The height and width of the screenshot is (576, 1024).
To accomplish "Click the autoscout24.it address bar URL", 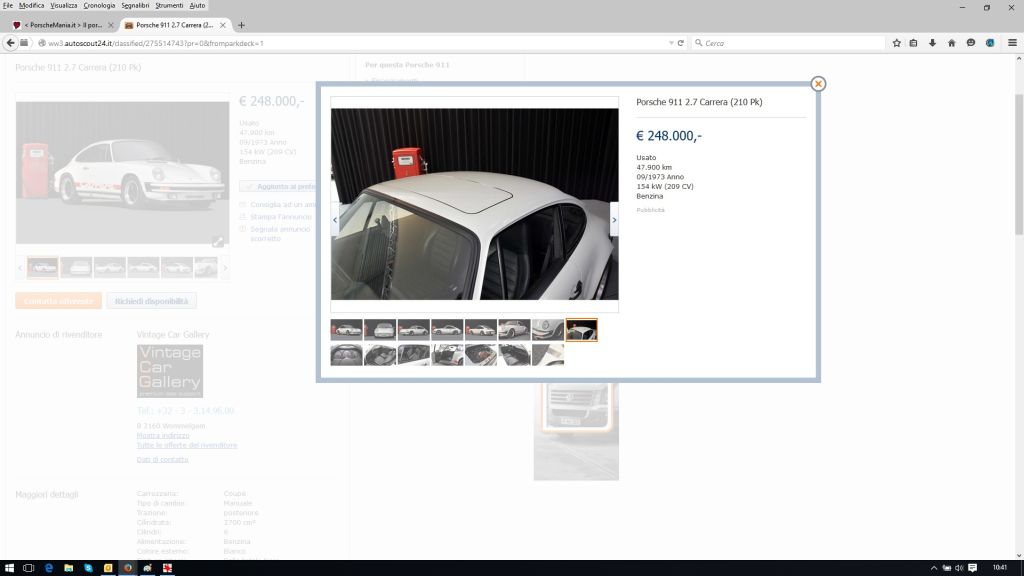I will click(155, 43).
